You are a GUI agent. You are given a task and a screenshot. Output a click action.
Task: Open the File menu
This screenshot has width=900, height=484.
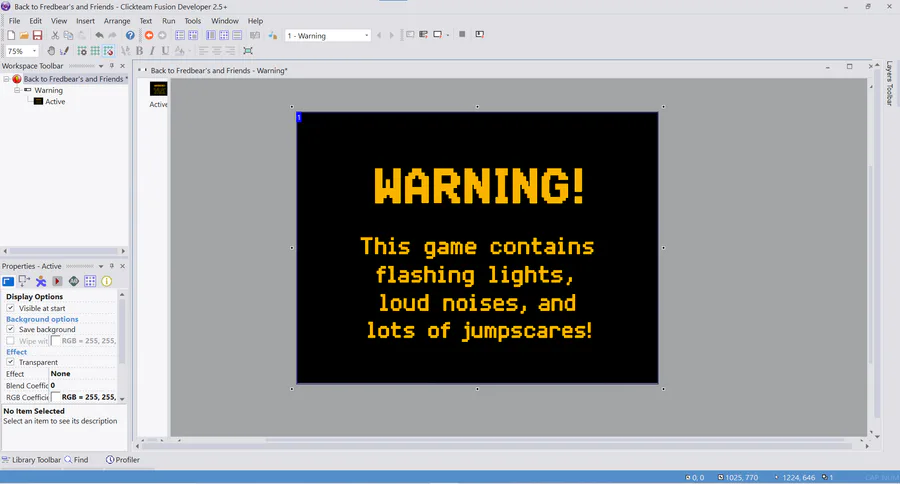pos(14,21)
